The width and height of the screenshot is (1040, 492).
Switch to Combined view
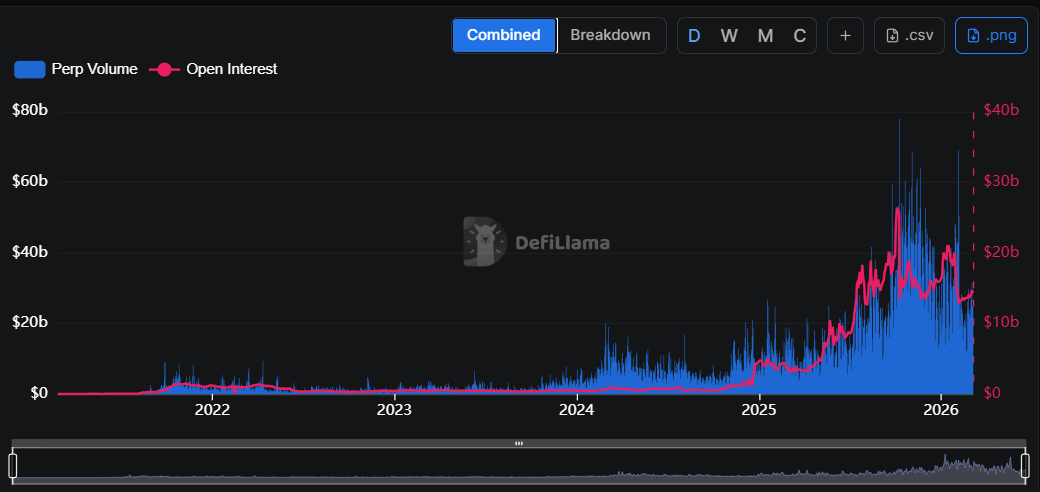504,35
